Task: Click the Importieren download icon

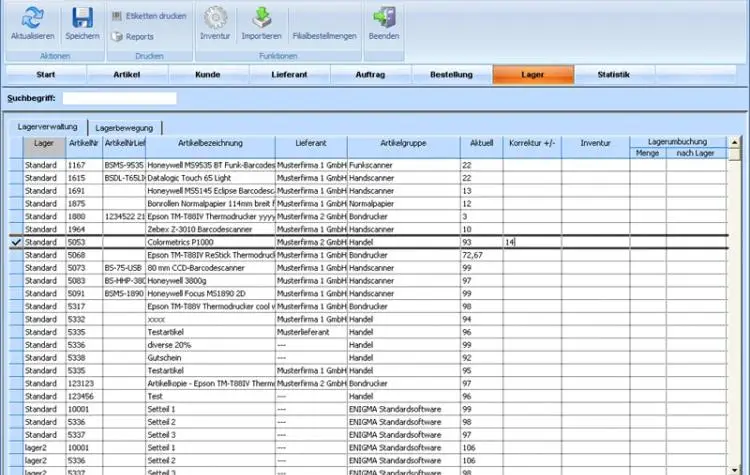Action: pos(261,18)
